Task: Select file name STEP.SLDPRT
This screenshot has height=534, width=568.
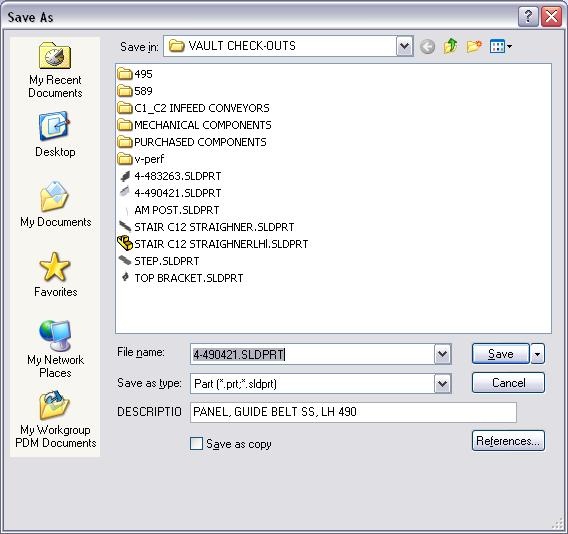Action: [167, 261]
